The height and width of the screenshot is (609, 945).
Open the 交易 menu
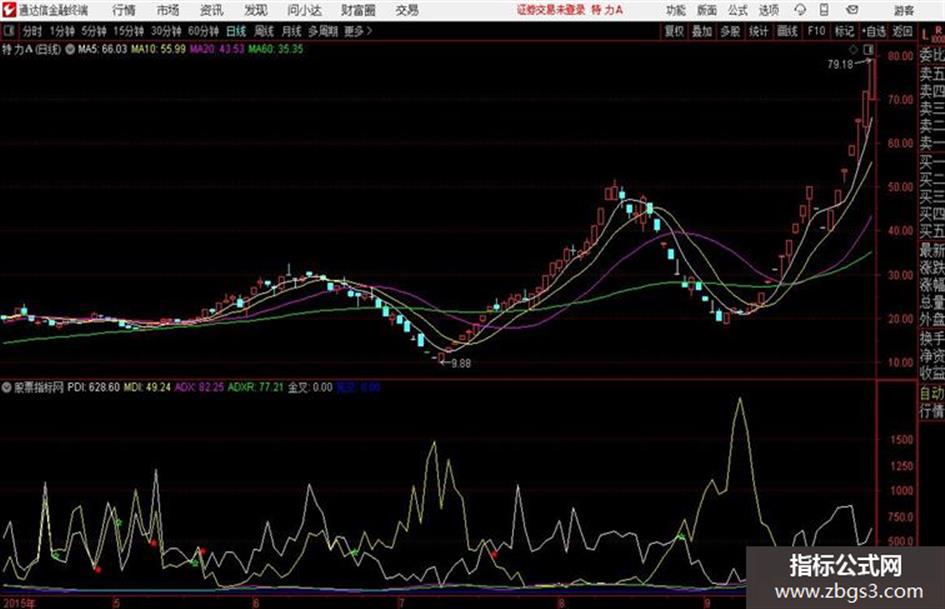(x=407, y=10)
